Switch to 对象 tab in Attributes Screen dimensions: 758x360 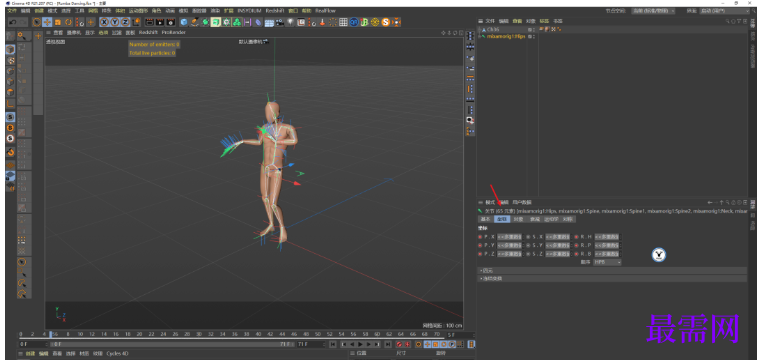518,219
